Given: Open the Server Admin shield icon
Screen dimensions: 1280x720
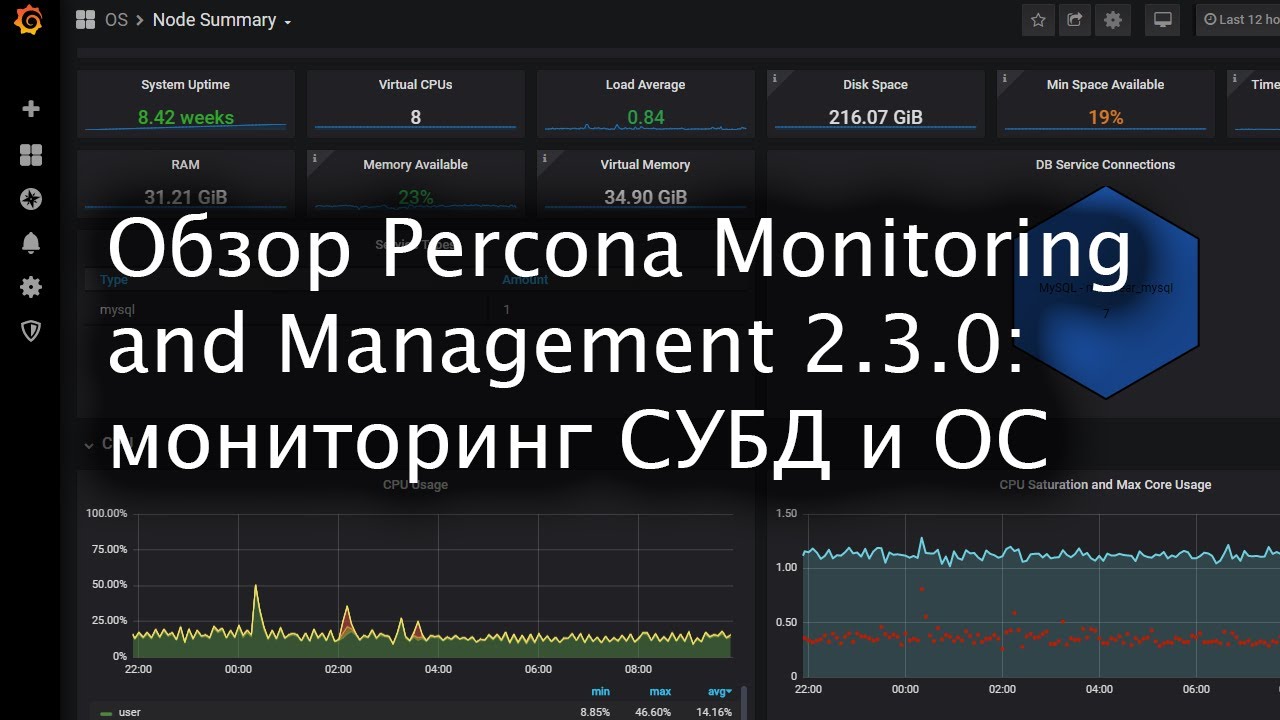Looking at the screenshot, I should point(31,331).
